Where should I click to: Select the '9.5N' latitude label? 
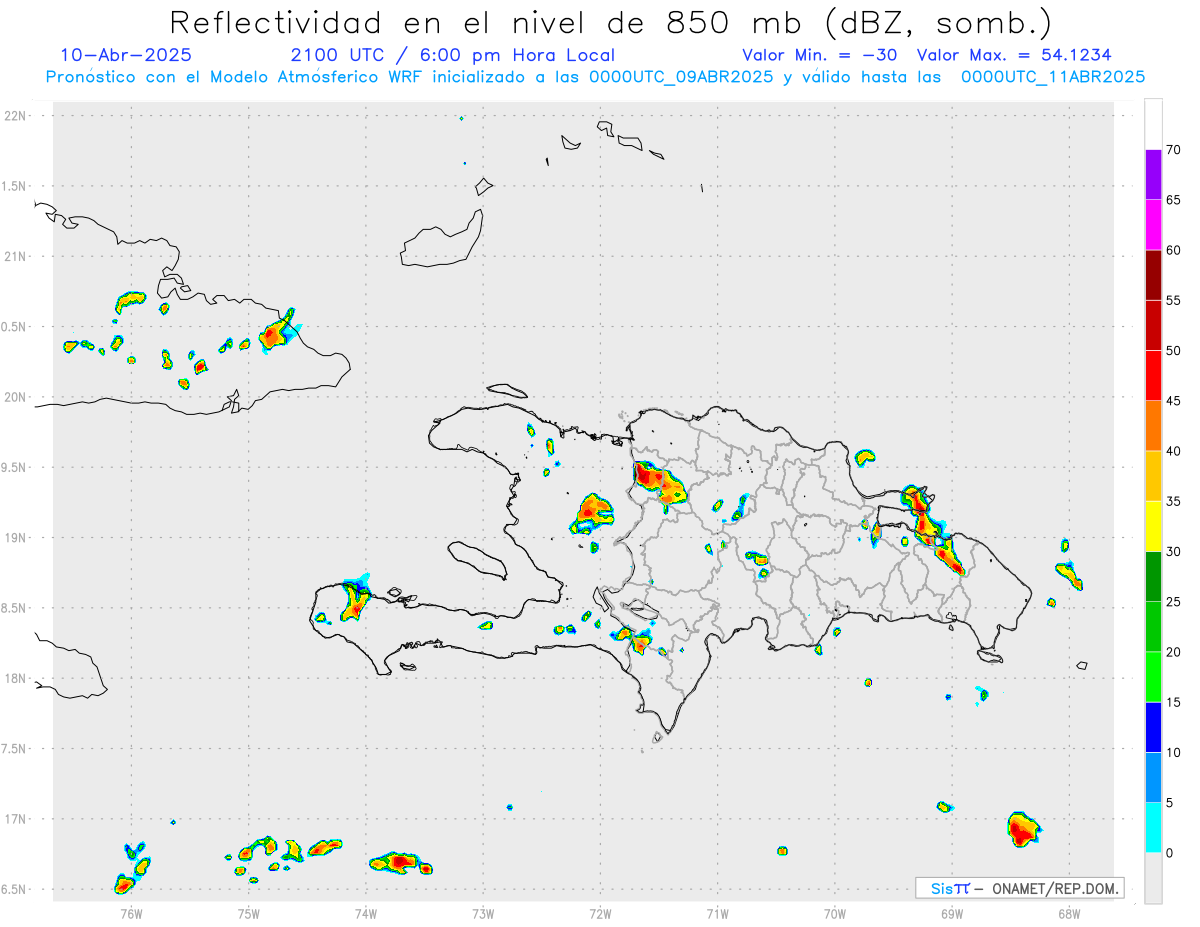coord(13,467)
